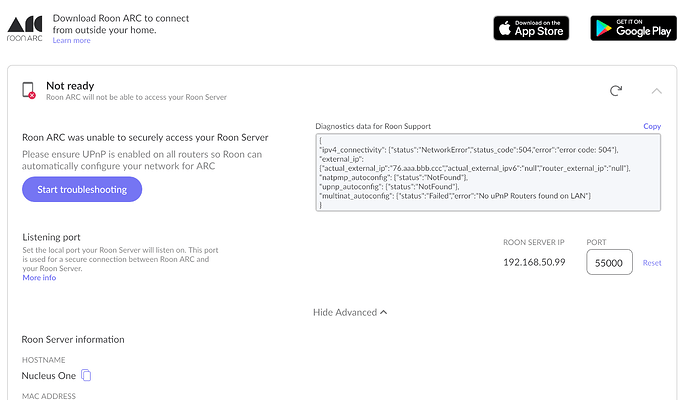
Task: Open the Learn more link
Action: click(x=72, y=40)
